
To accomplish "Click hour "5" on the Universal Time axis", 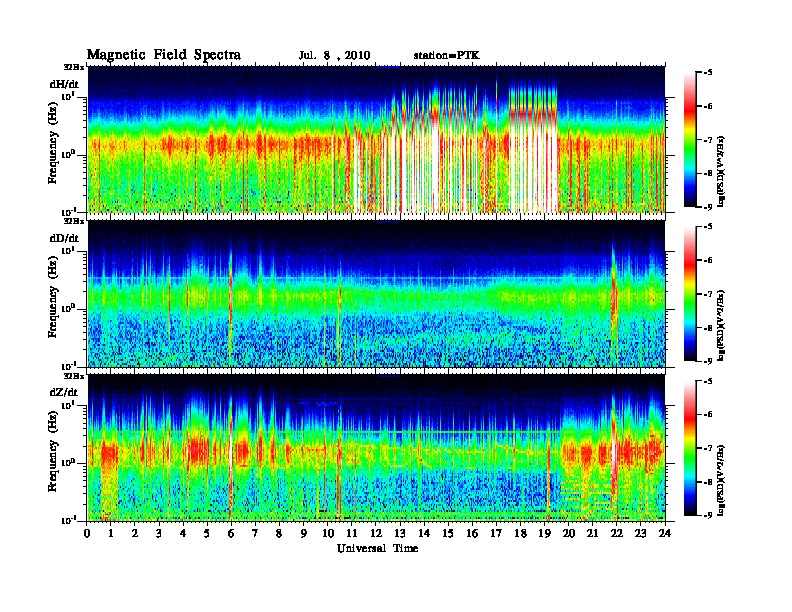I will click(x=207, y=533).
